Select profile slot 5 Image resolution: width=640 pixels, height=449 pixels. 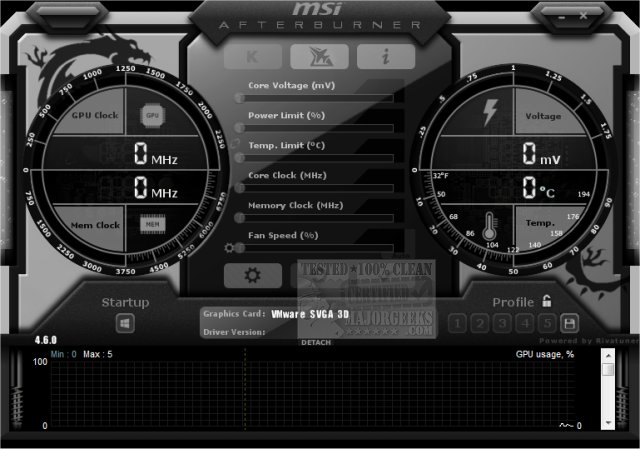547,324
